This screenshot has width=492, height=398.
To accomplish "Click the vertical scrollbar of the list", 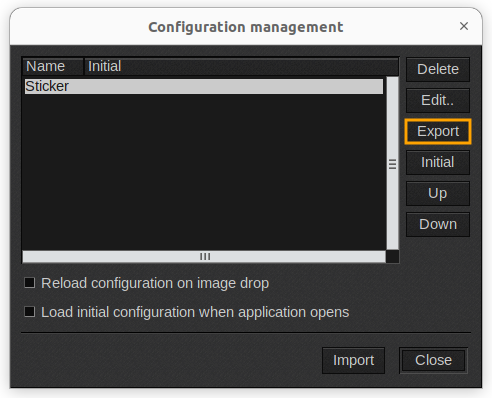I will click(x=392, y=163).
